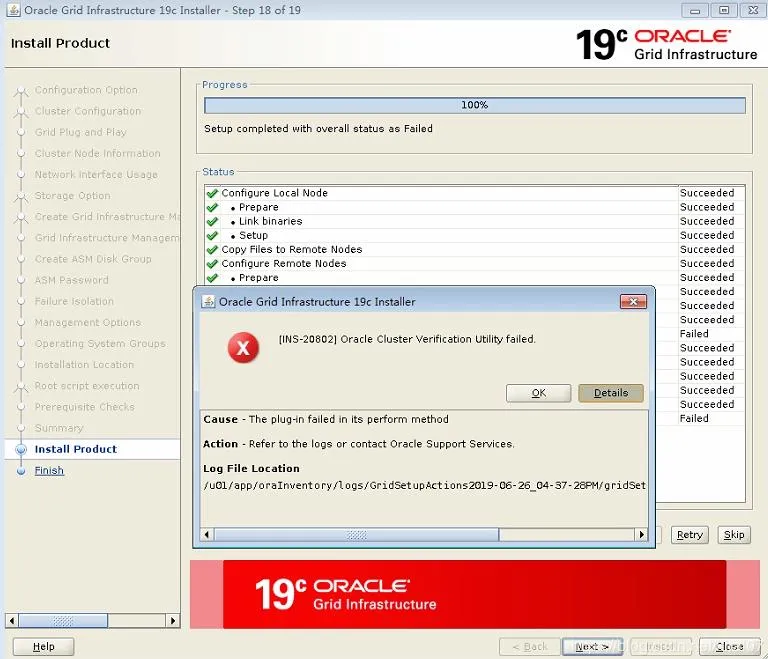Close the installer window from title bar
Screen dimensions: 768x659
[x=753, y=10]
